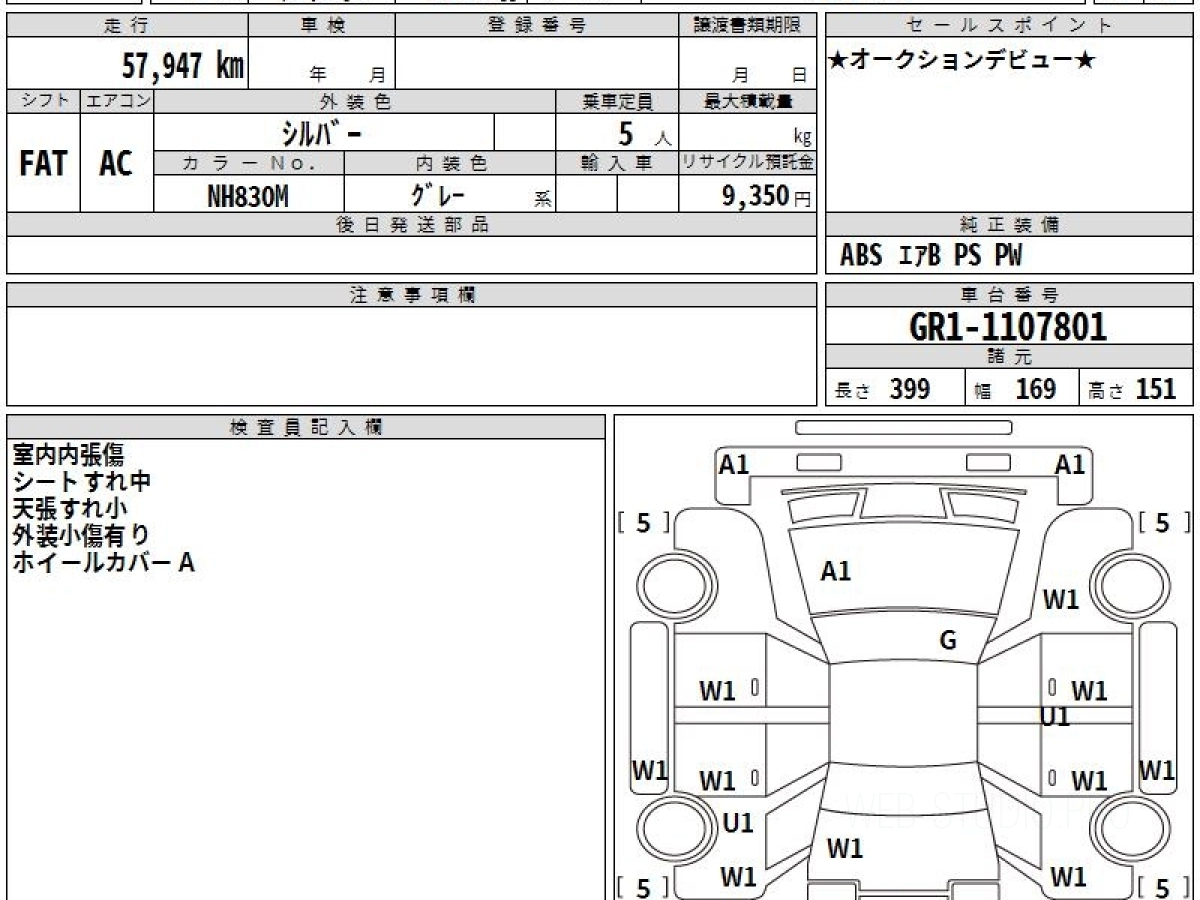Click the 譲渡書類期限 header
This screenshot has height=900, width=1200.
coord(747,26)
